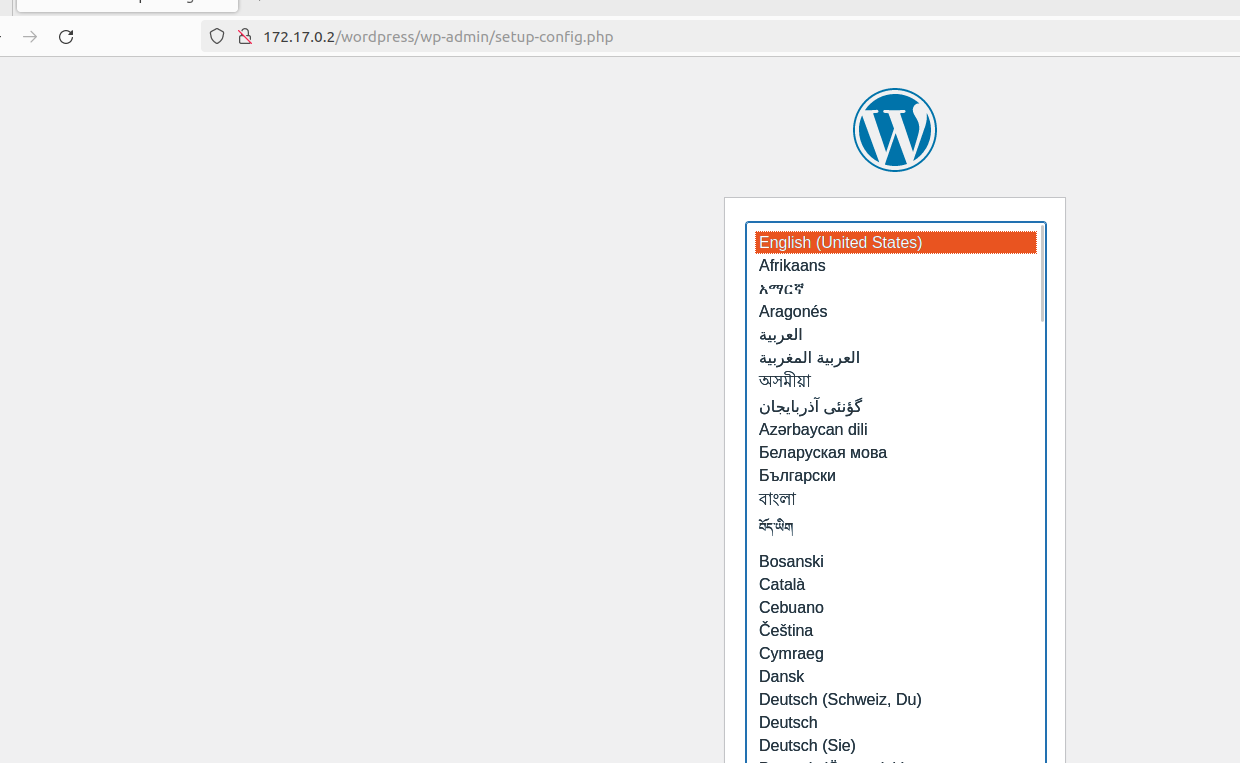This screenshot has height=763, width=1240.
Task: Select Cymraeg language option
Action: point(895,654)
